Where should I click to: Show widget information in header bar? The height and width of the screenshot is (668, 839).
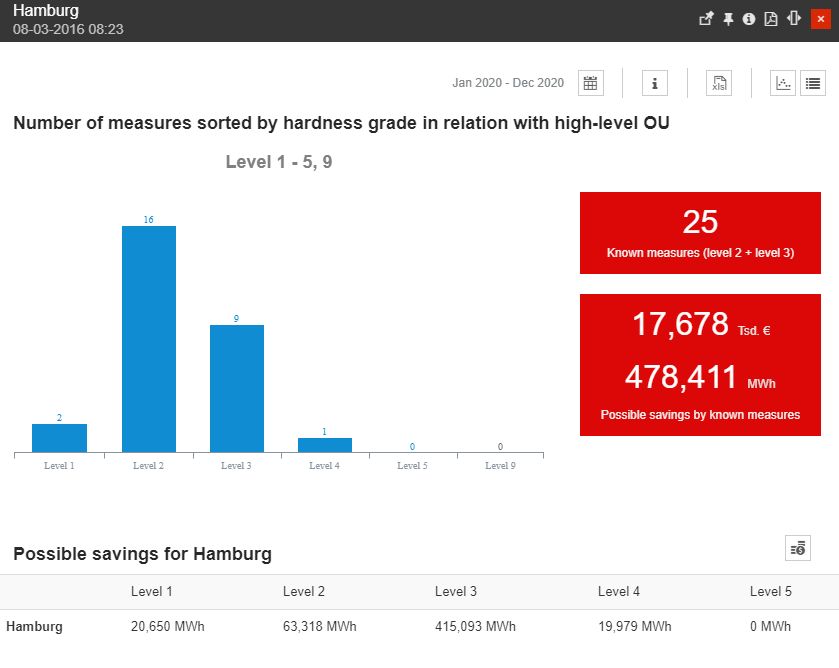click(x=749, y=19)
